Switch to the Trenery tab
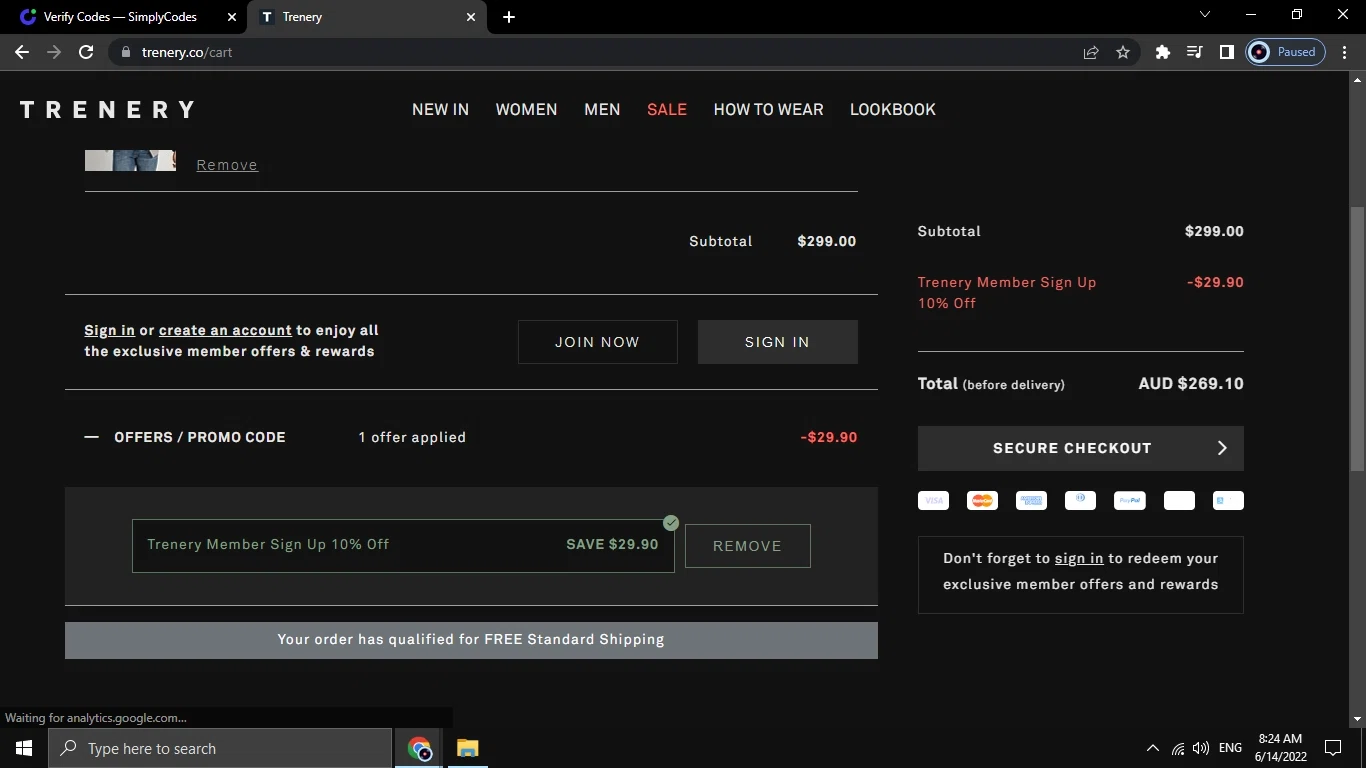1366x768 pixels. [x=367, y=17]
